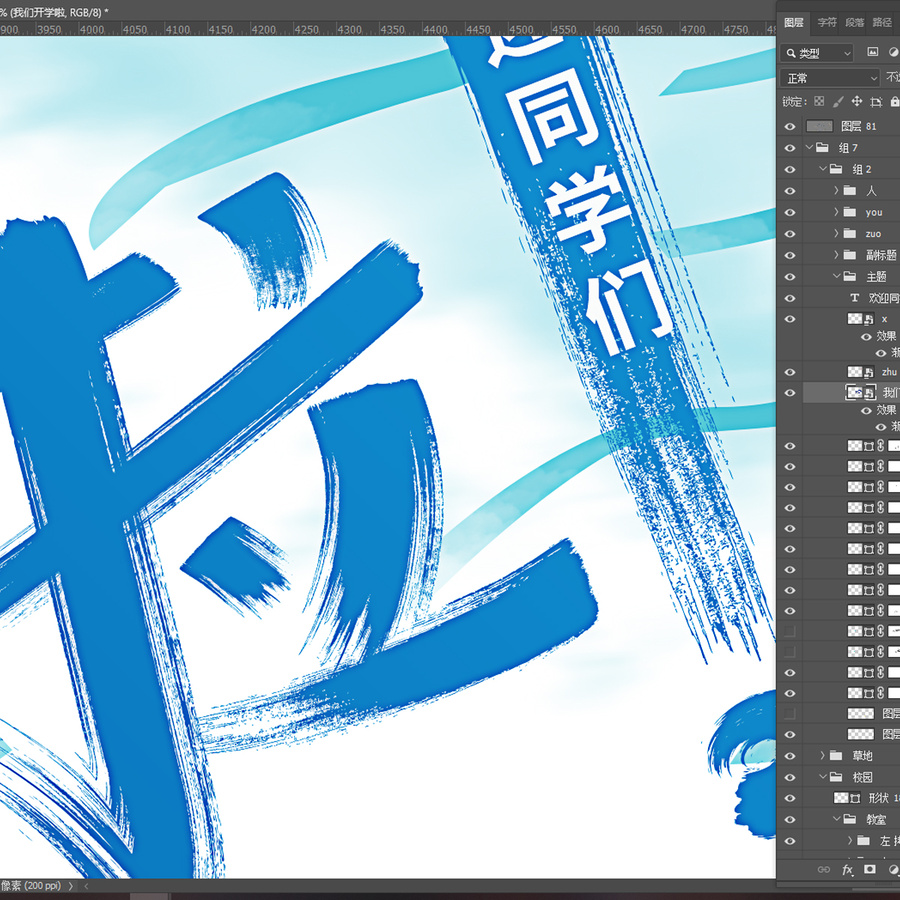900x900 pixels.
Task: Click the horizontal ruler at 4300
Action: click(349, 29)
